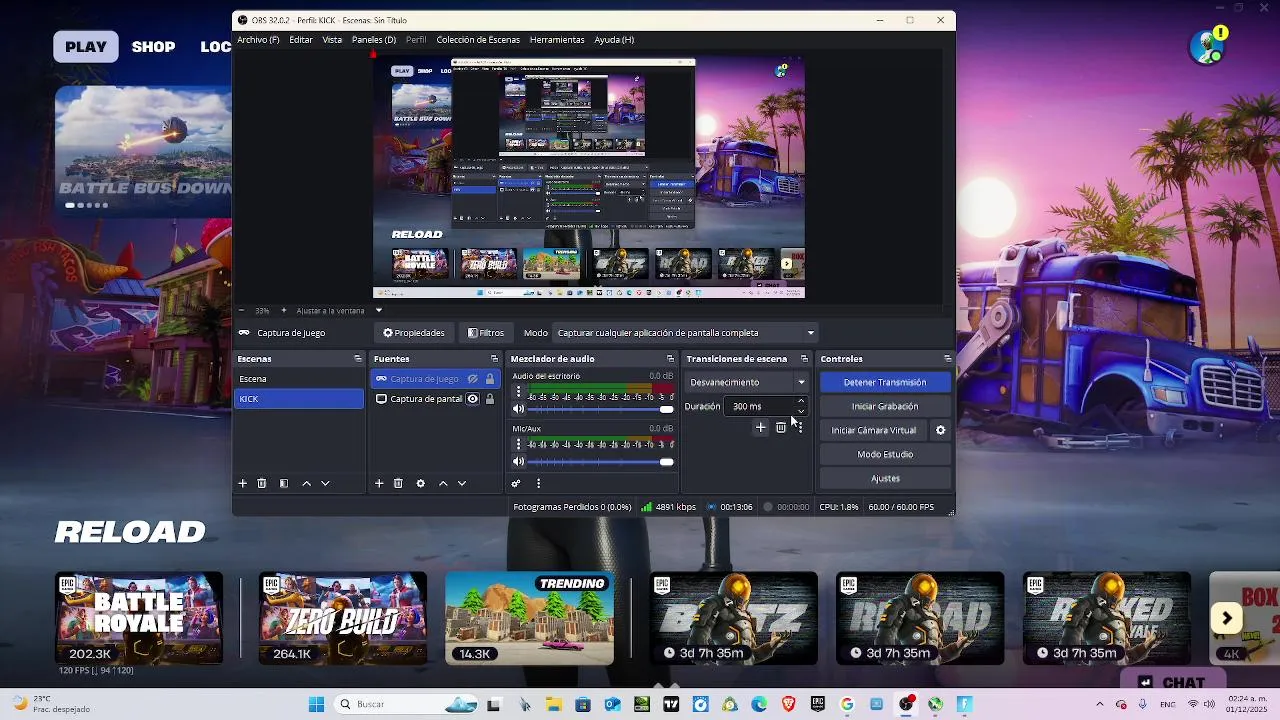Adjust Mic/Aux volume slider
Image resolution: width=1280 pixels, height=720 pixels.
[600, 461]
